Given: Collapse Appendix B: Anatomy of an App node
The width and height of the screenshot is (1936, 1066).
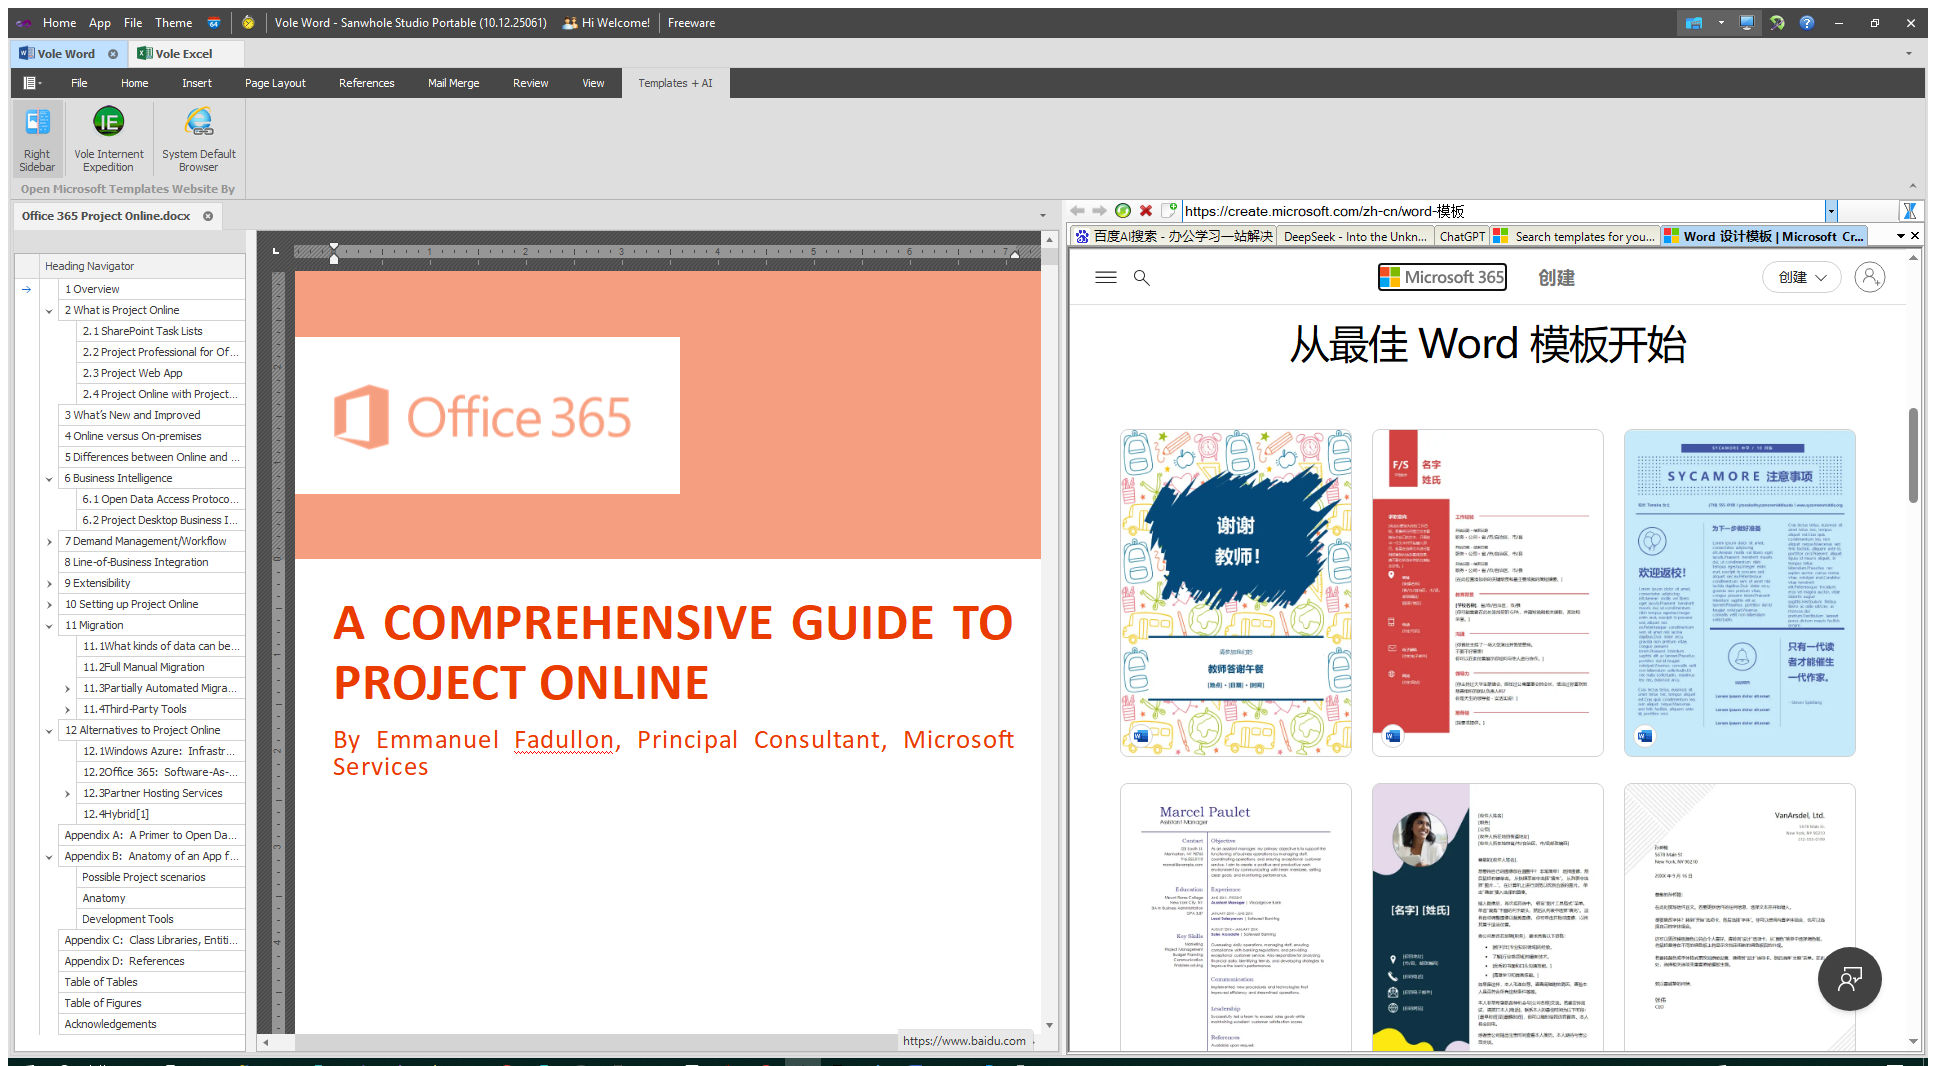Looking at the screenshot, I should [49, 857].
